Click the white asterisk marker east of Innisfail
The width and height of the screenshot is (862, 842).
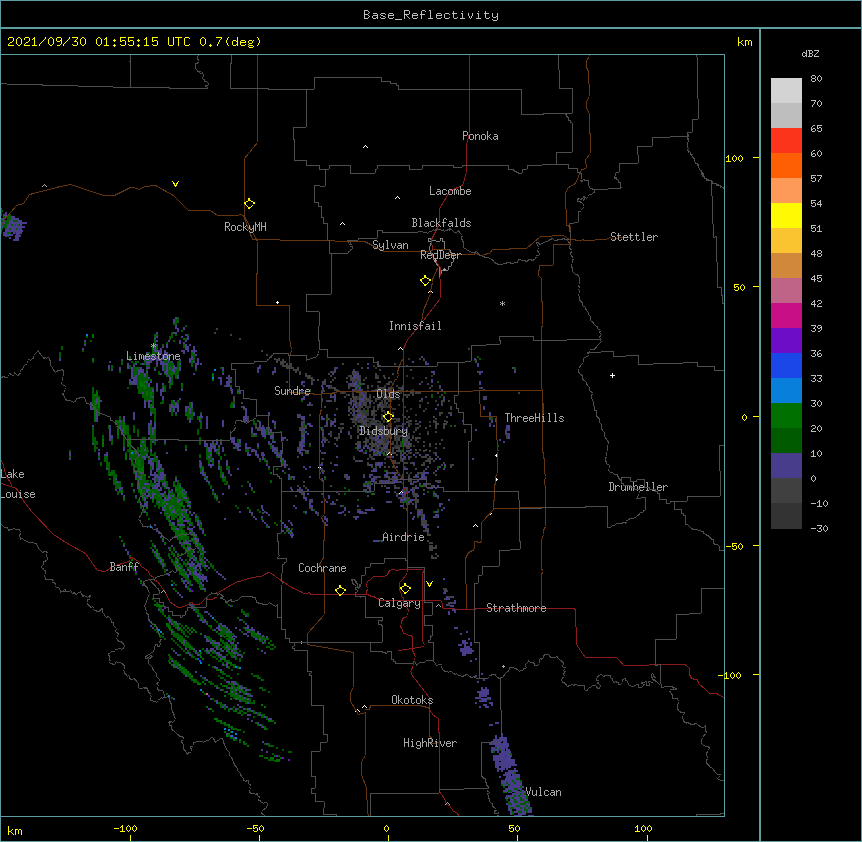502,303
